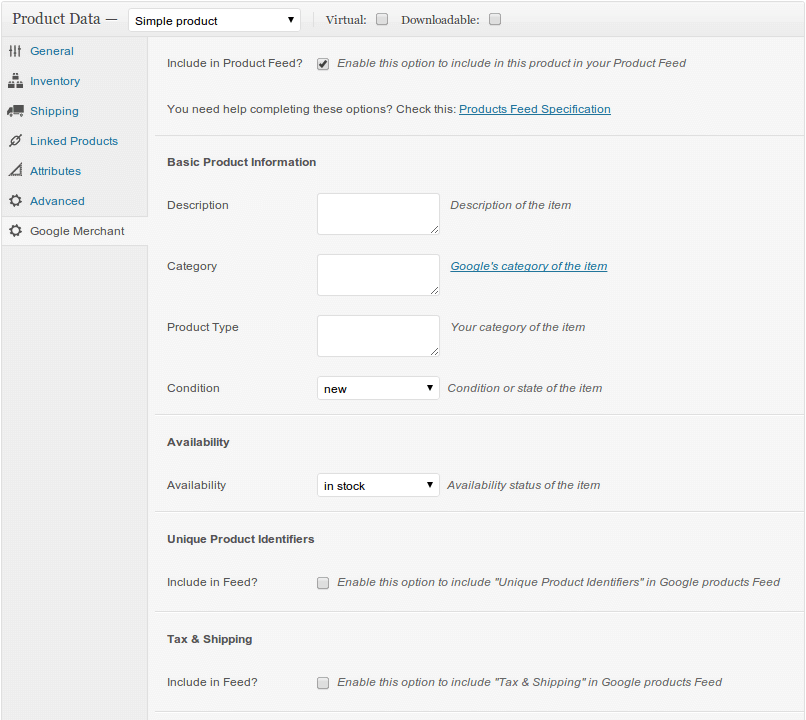Click the Shipping truck icon
Viewport: 806px width, 720px height.
pyautogui.click(x=15, y=111)
